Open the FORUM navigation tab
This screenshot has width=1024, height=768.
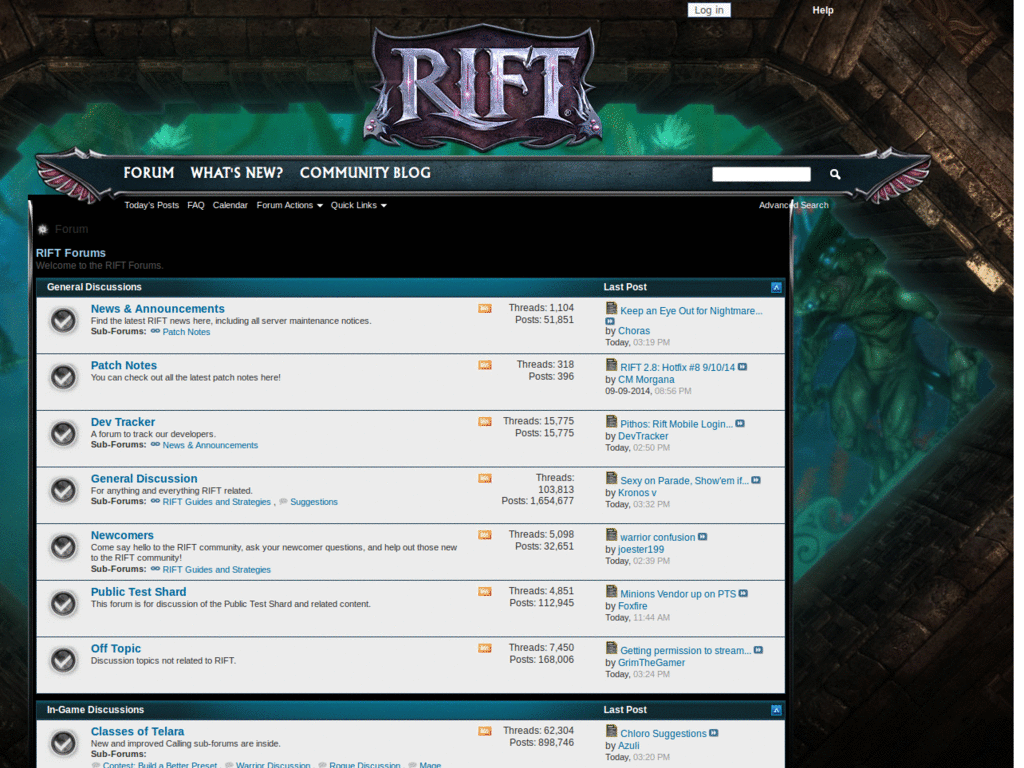pos(149,173)
